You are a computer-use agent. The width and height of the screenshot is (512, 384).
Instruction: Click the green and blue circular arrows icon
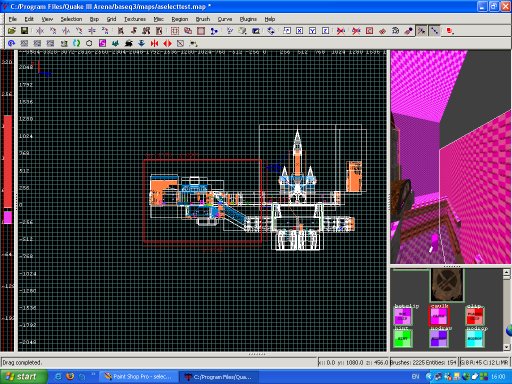point(76,43)
